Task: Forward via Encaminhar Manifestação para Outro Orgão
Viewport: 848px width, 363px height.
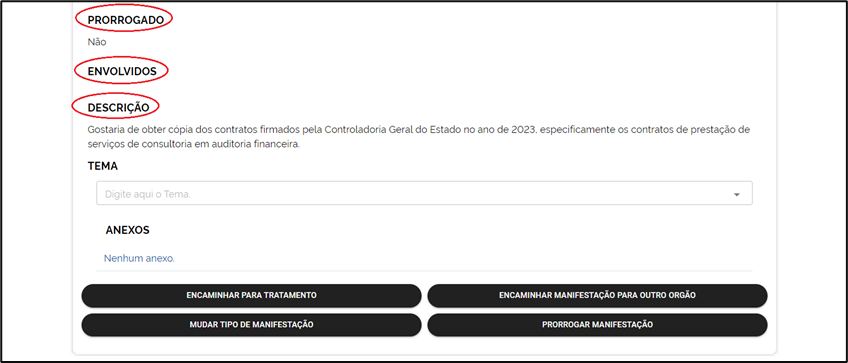Action: click(x=597, y=295)
